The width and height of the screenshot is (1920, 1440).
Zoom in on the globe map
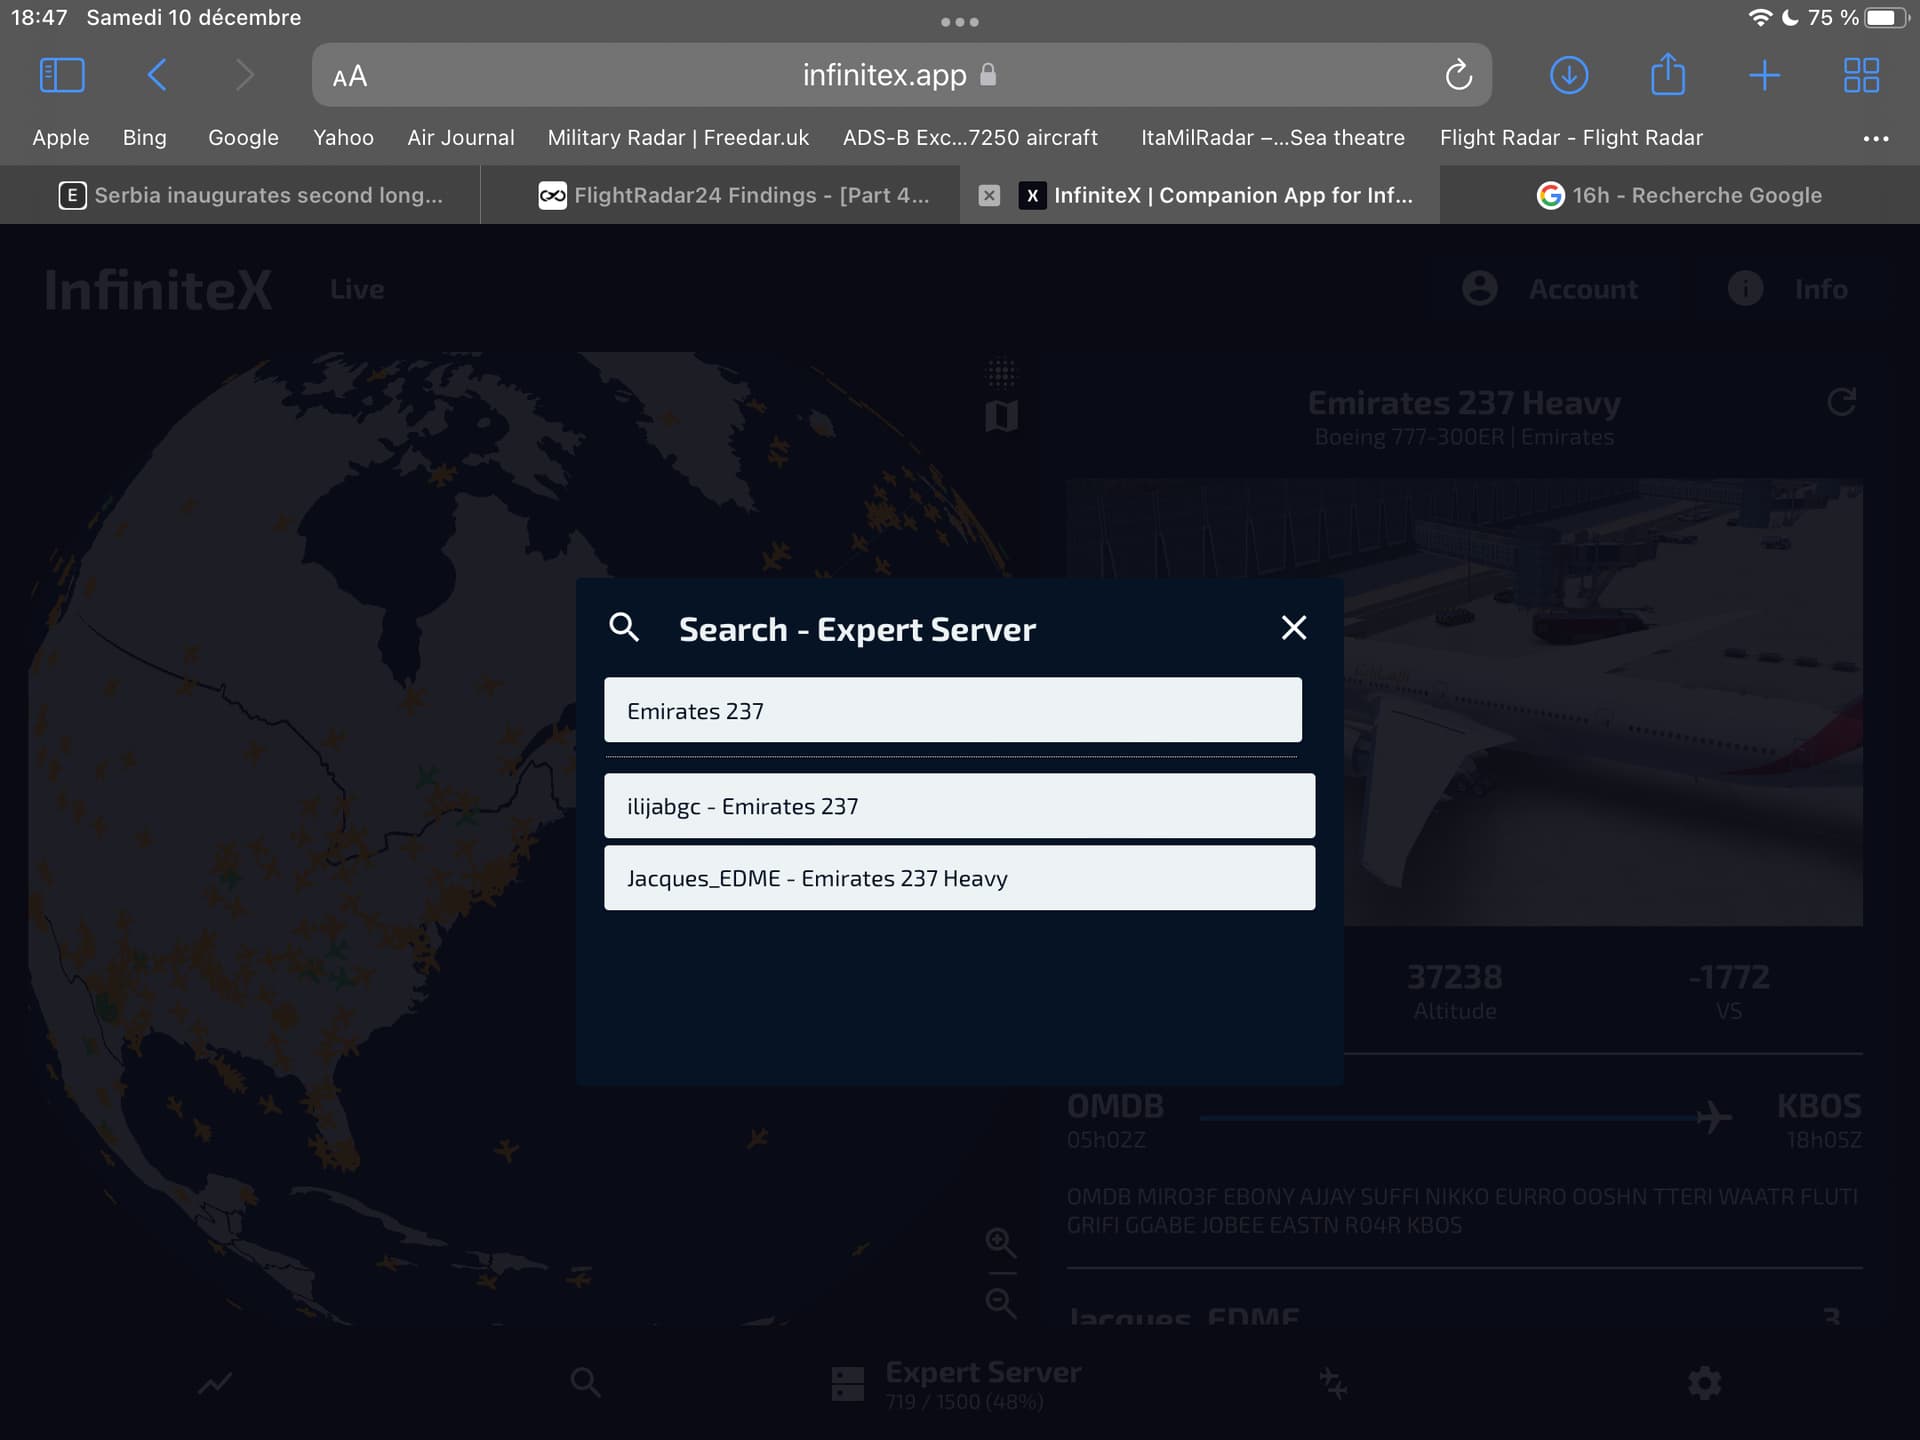(x=1000, y=1243)
